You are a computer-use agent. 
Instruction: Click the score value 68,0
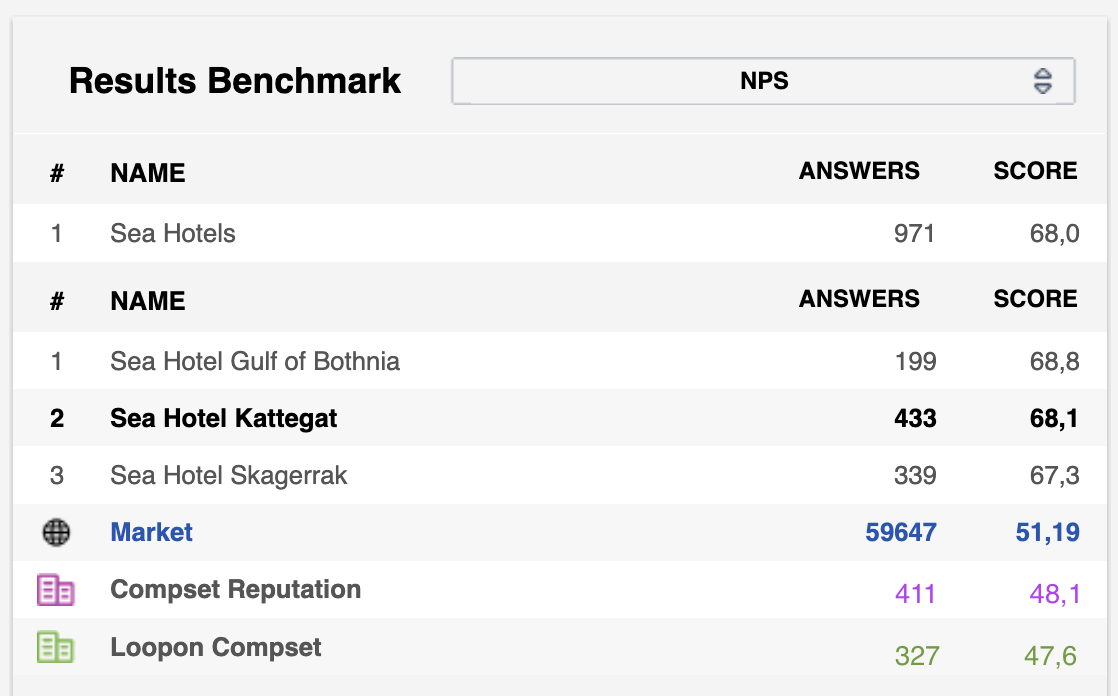click(1054, 233)
